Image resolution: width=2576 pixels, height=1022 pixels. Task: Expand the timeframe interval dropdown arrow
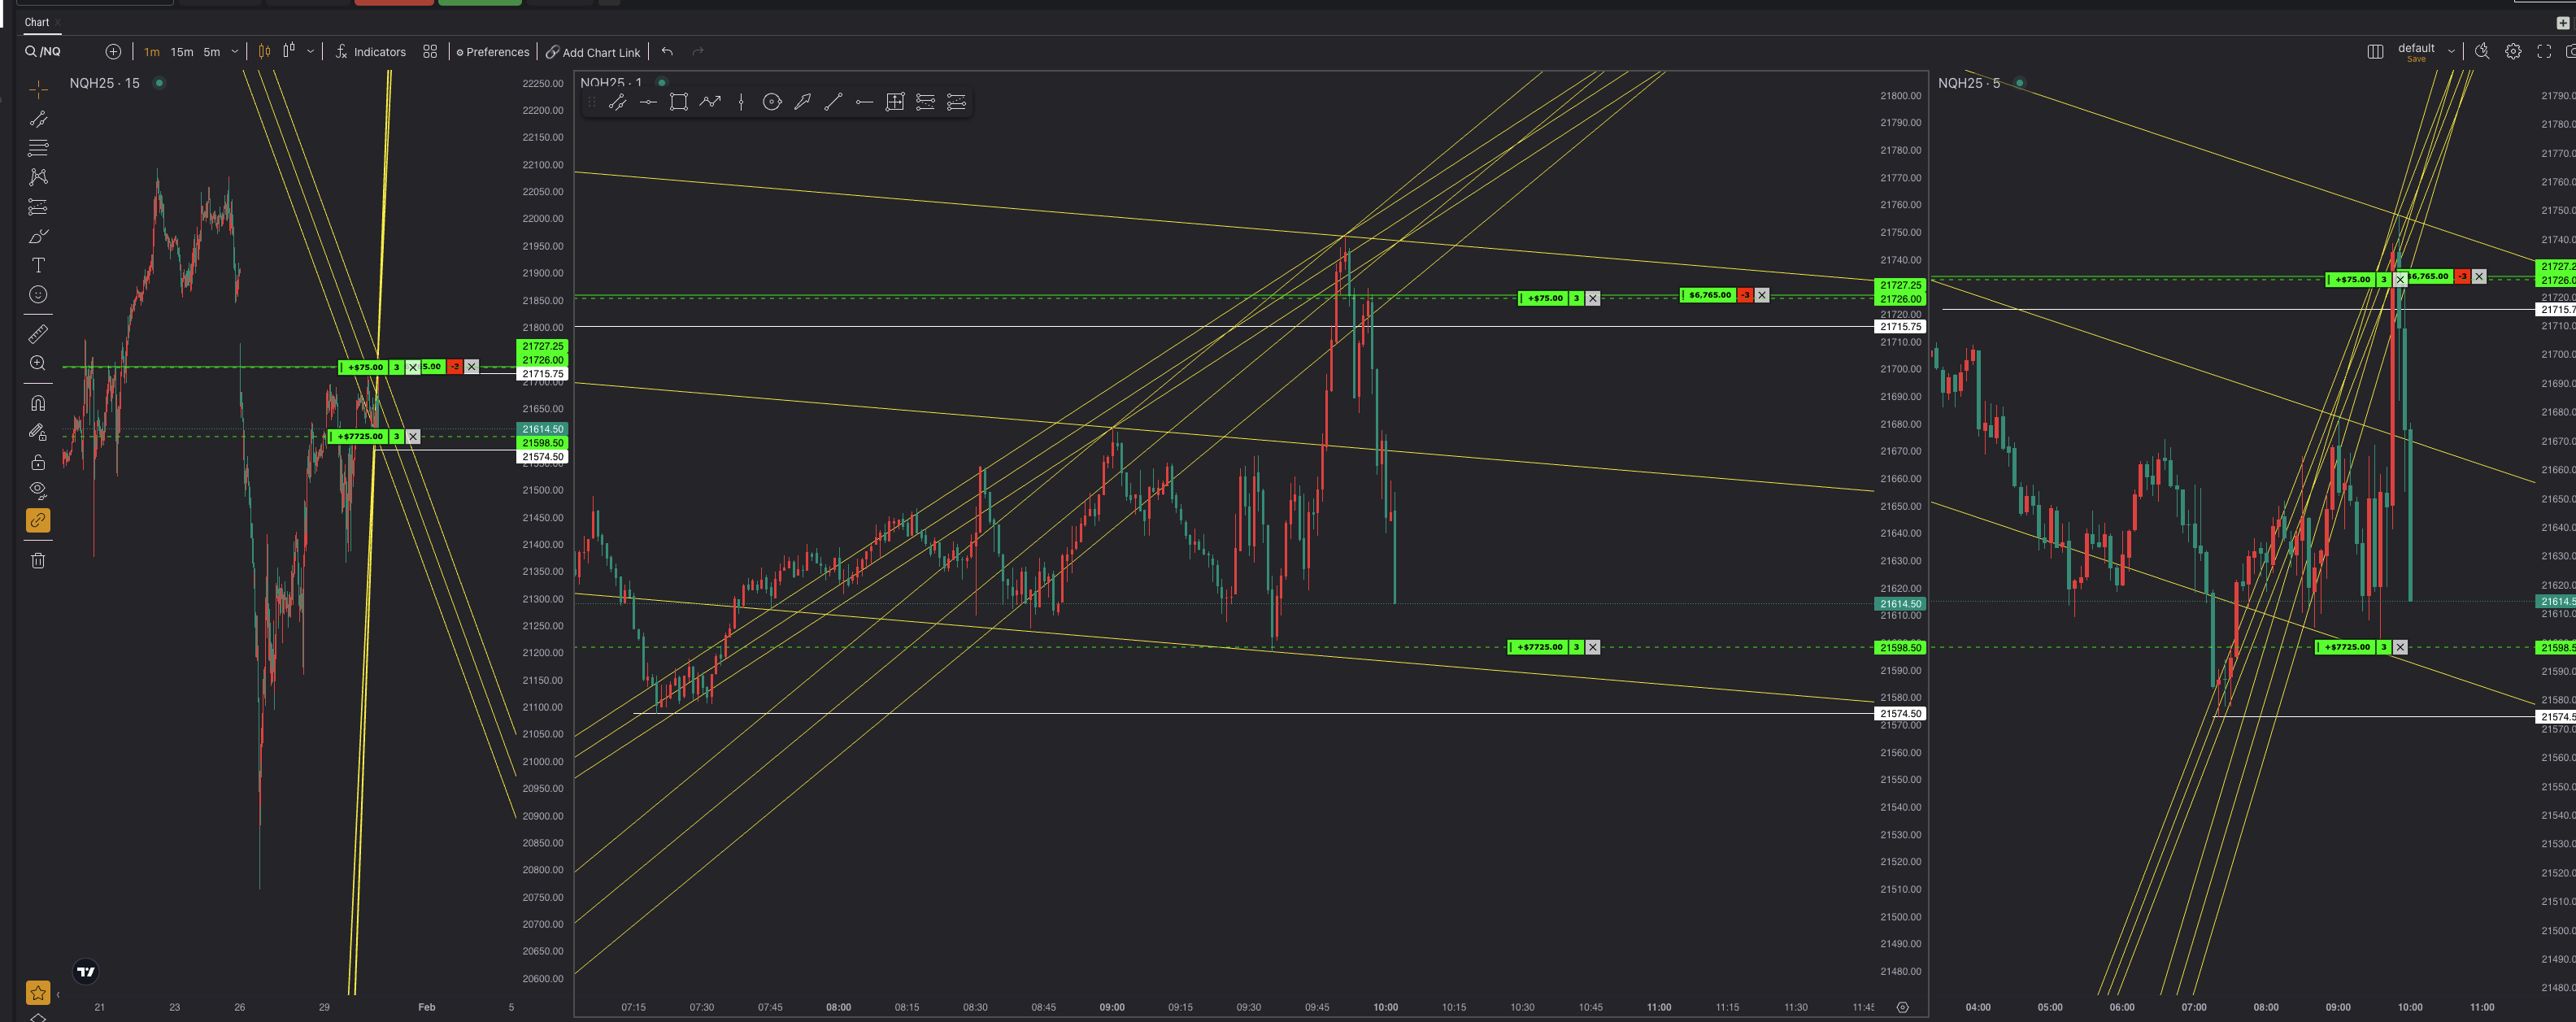(x=235, y=52)
